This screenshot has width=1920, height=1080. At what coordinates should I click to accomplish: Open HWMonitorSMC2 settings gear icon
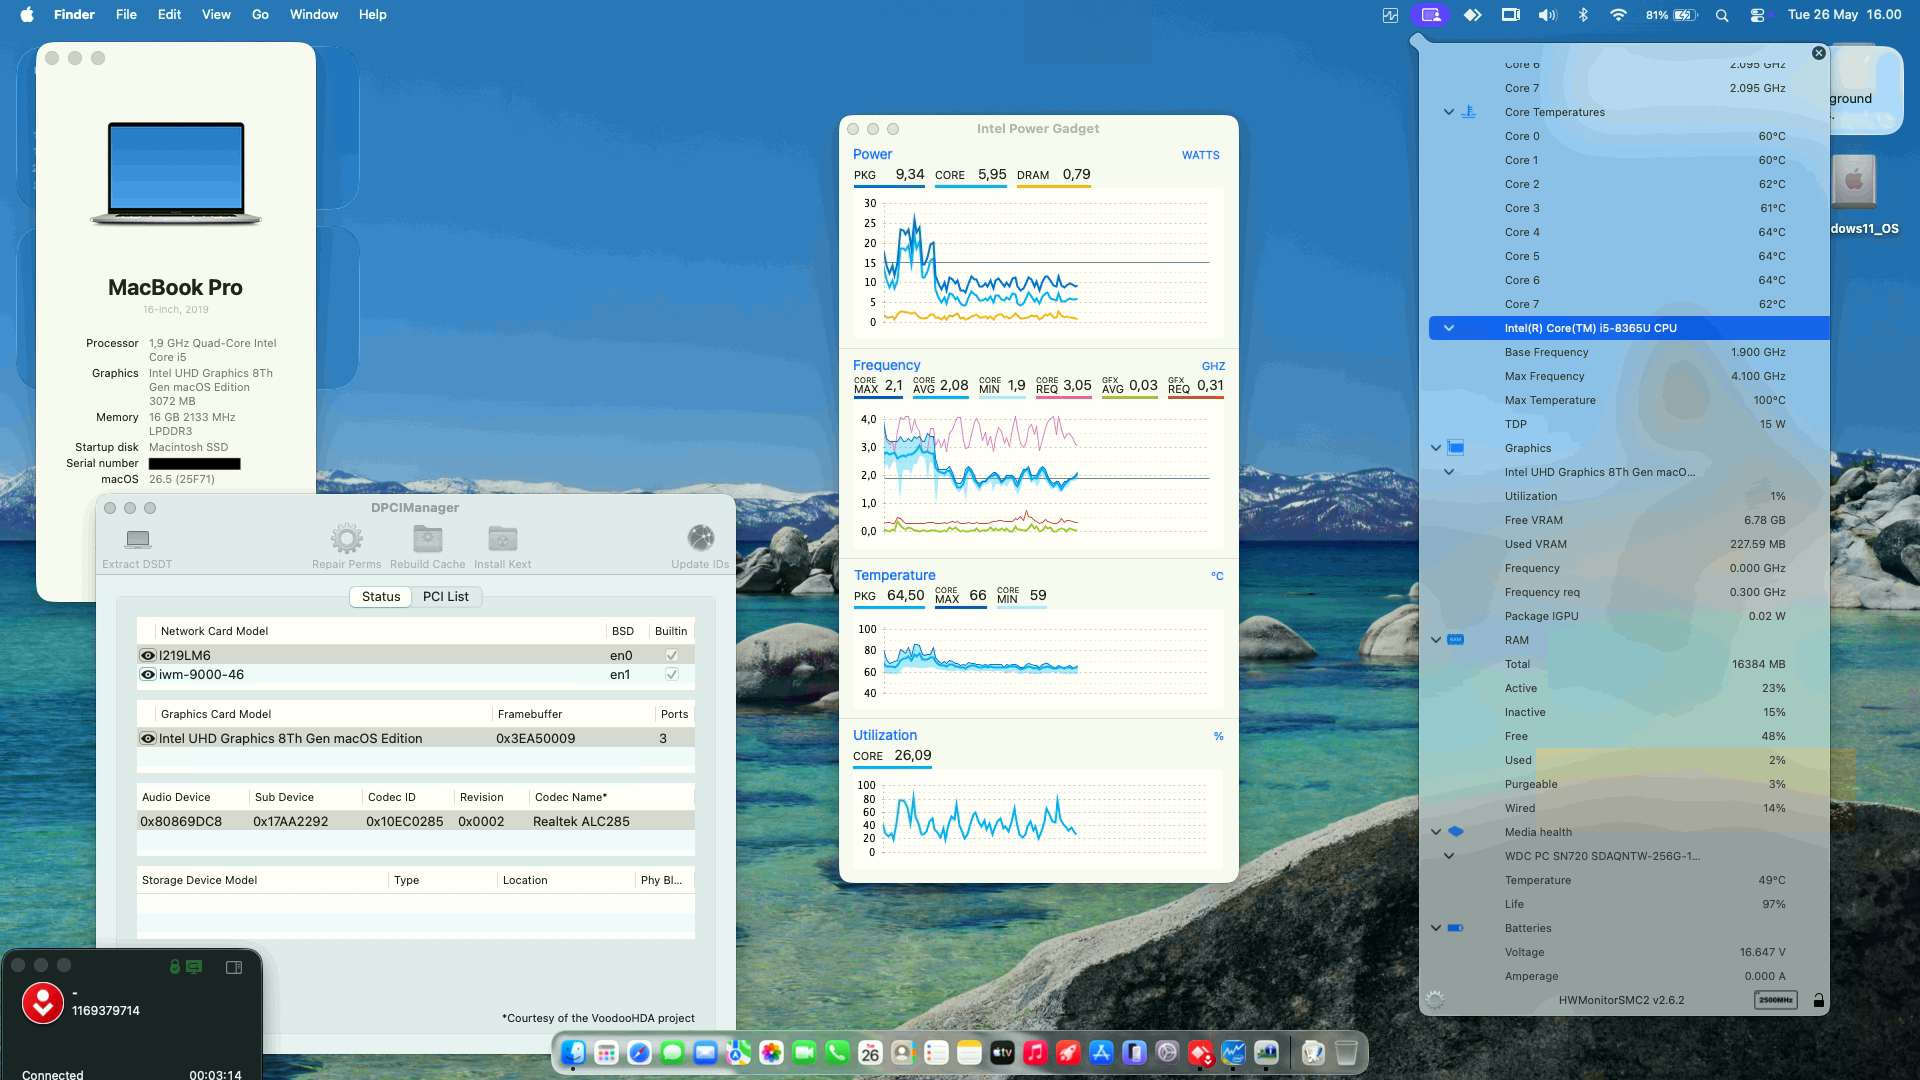[1435, 1000]
